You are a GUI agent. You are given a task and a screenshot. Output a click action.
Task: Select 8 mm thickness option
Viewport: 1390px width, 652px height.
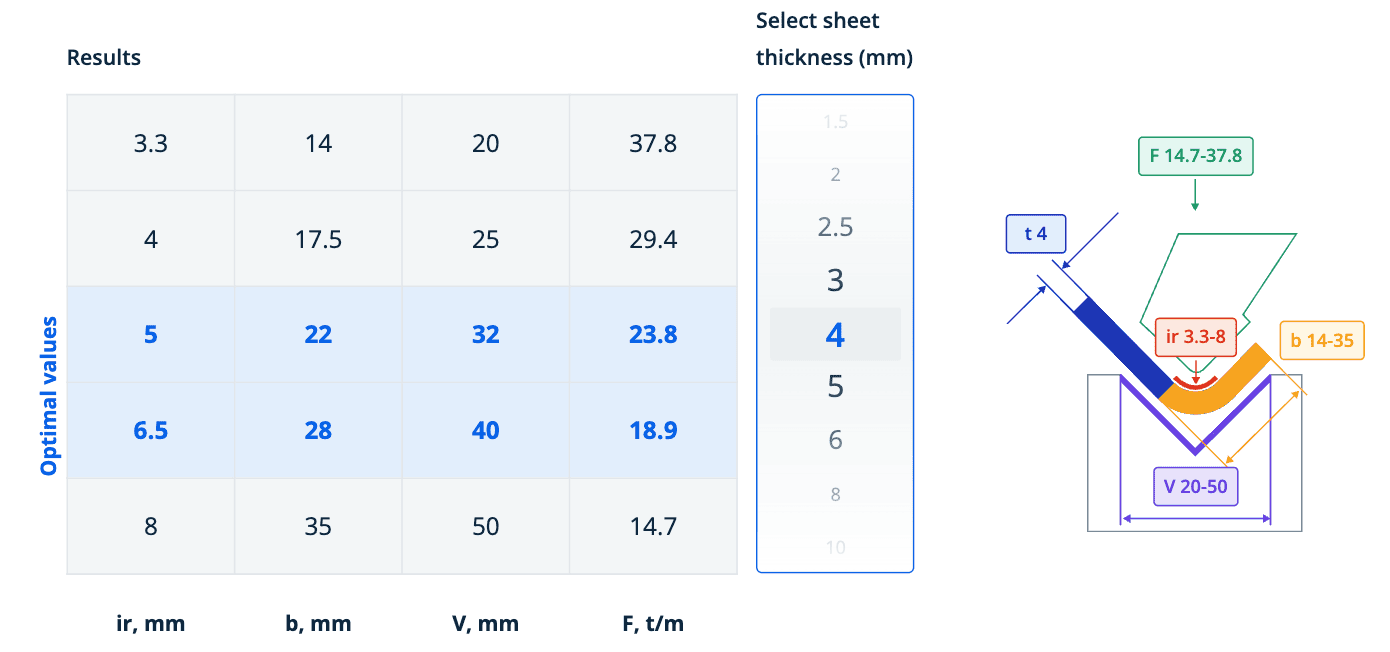pyautogui.click(x=835, y=494)
